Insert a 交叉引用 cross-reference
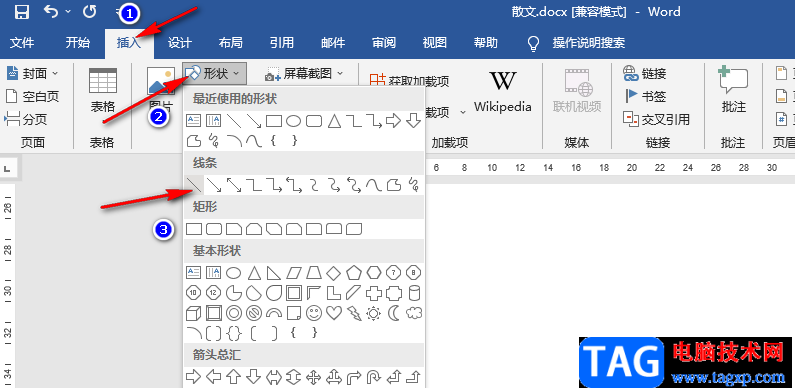 click(x=656, y=119)
